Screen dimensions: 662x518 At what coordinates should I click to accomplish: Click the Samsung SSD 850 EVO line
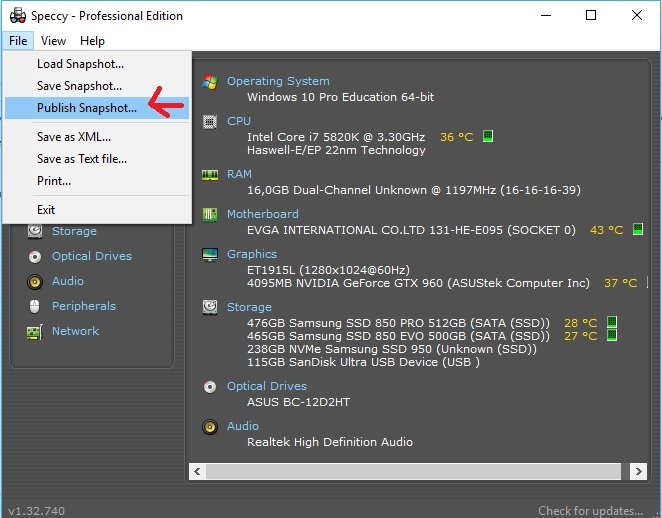click(398, 336)
